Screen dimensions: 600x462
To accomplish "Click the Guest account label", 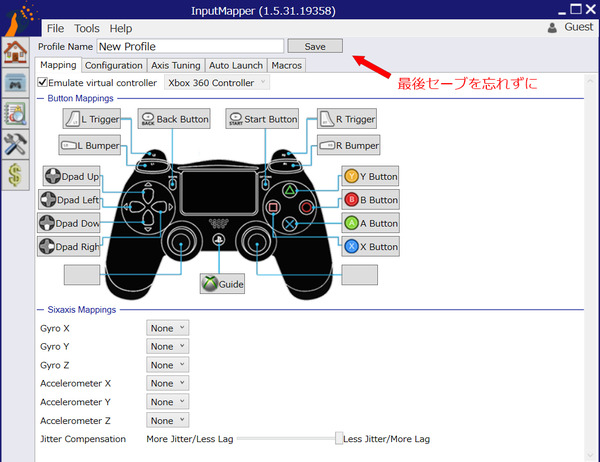I will (x=579, y=27).
